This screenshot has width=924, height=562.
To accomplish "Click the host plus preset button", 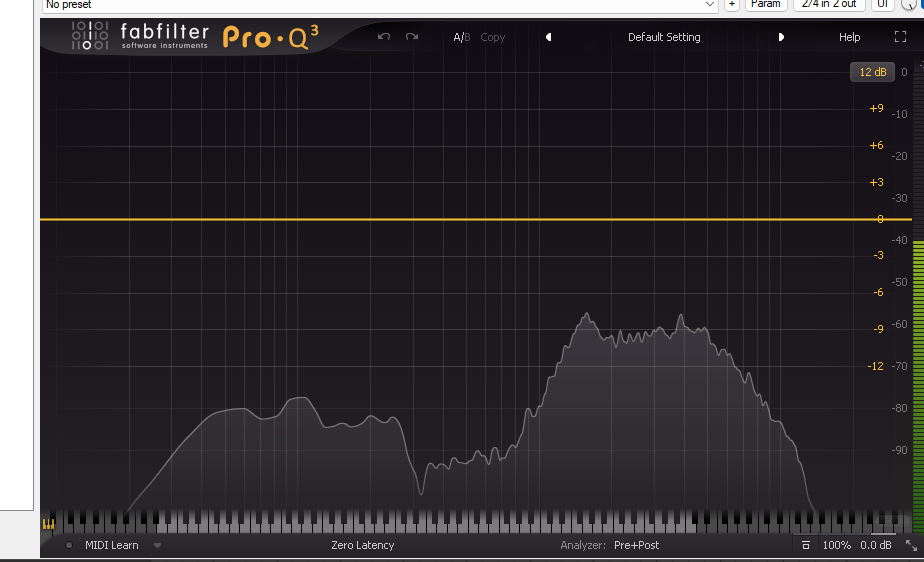I will click(x=731, y=5).
